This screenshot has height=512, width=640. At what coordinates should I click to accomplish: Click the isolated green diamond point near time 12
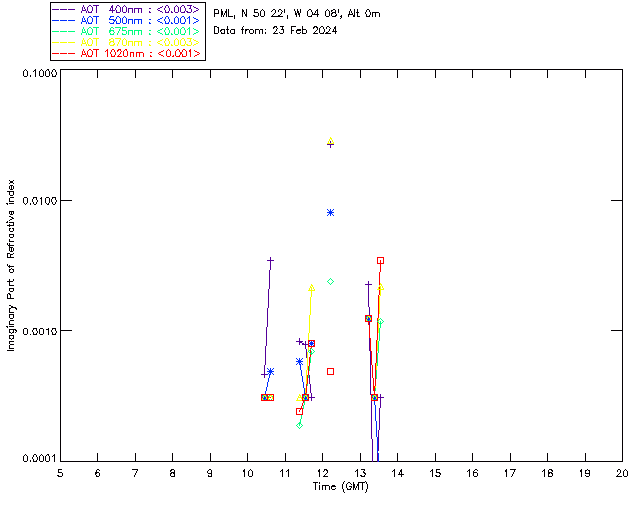click(x=331, y=281)
